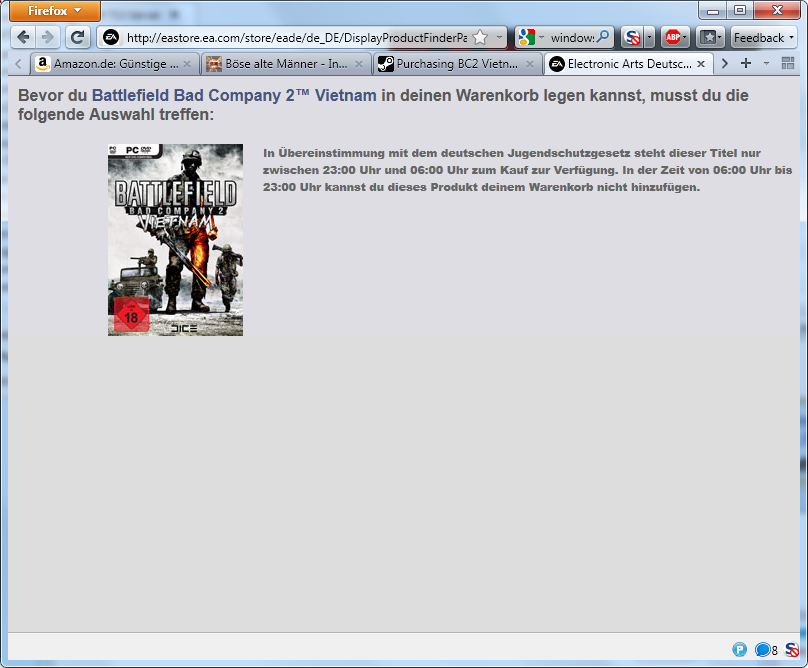Run search with the magnifier icon
The width and height of the screenshot is (808, 668).
point(603,37)
